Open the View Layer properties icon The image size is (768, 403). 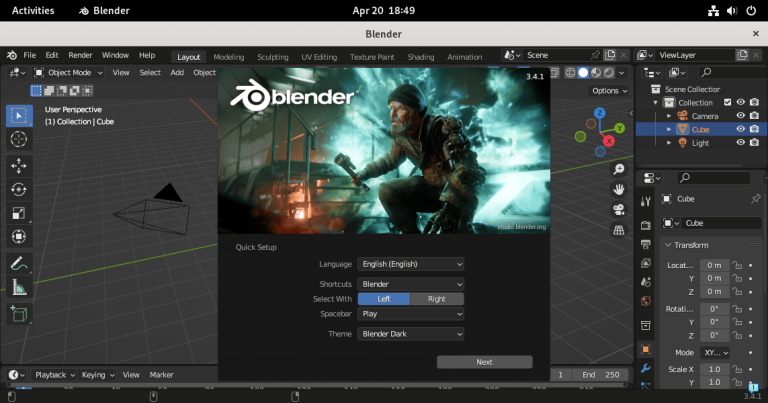click(x=646, y=263)
